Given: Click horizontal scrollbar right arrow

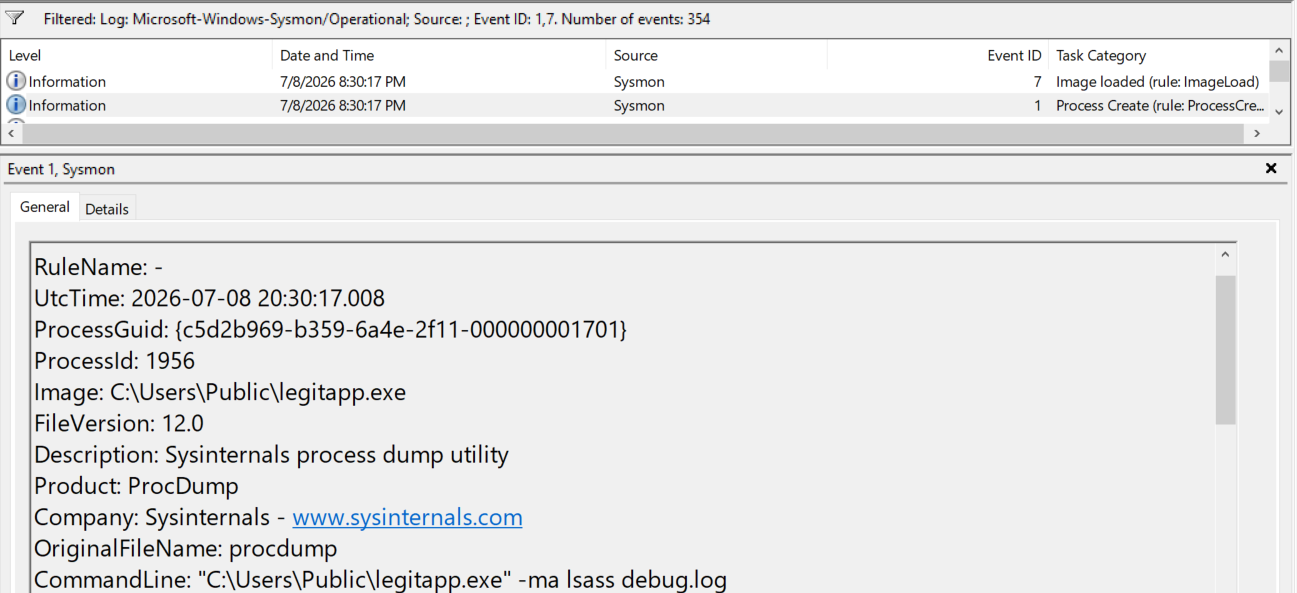Looking at the screenshot, I should [x=1258, y=133].
